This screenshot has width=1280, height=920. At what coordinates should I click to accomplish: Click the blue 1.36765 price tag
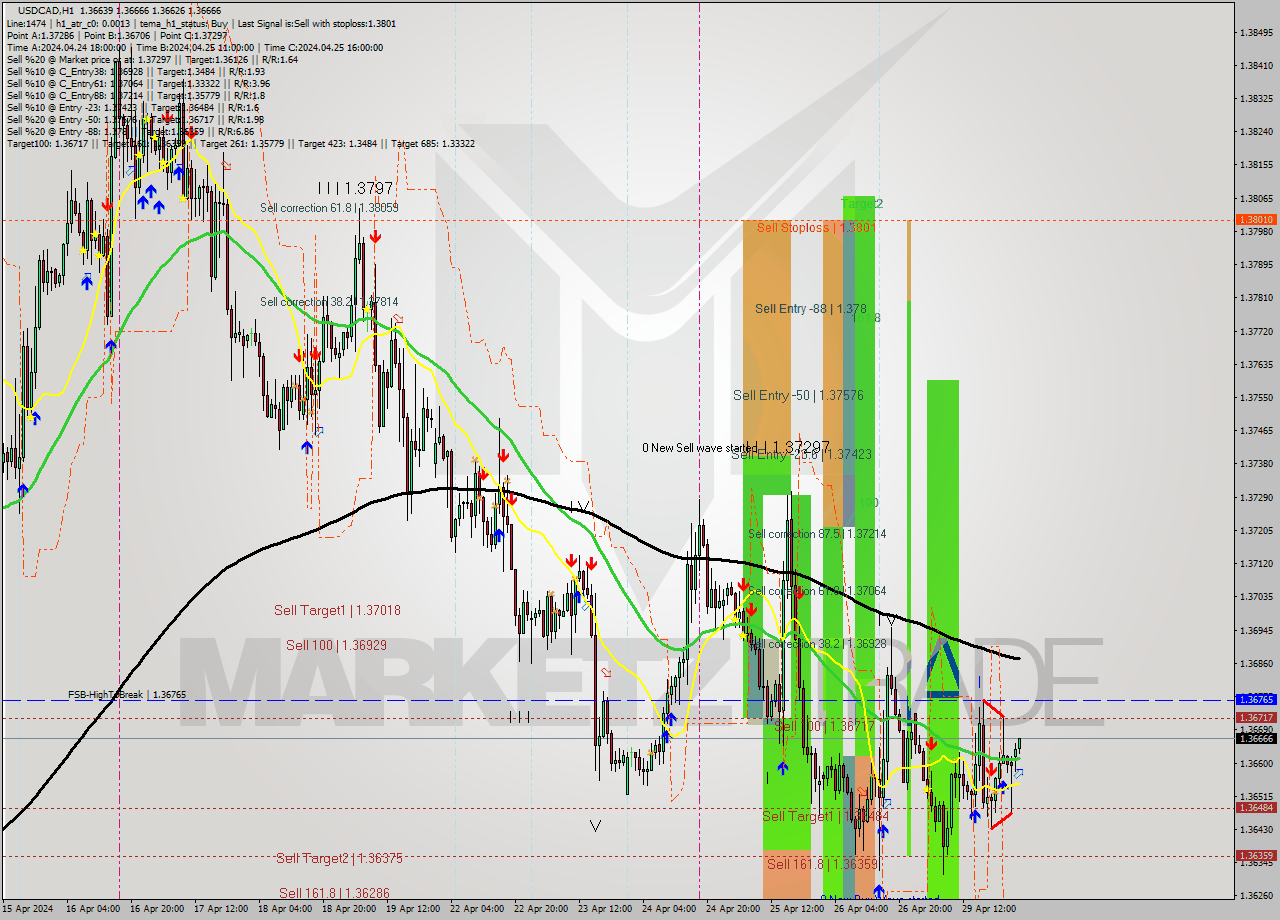1256,700
